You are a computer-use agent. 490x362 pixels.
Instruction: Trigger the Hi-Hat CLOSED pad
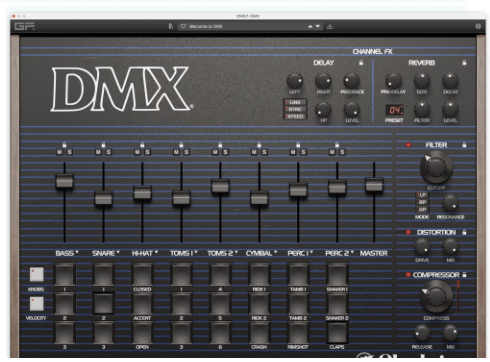click(x=142, y=275)
